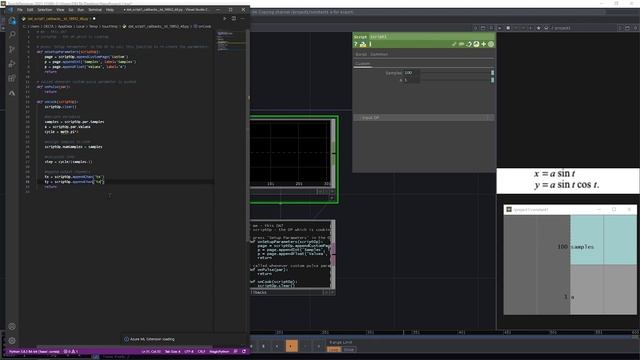Viewport: 640px width, 360px height.
Task: Open the operator info icon in parameter header
Action: [370, 44]
